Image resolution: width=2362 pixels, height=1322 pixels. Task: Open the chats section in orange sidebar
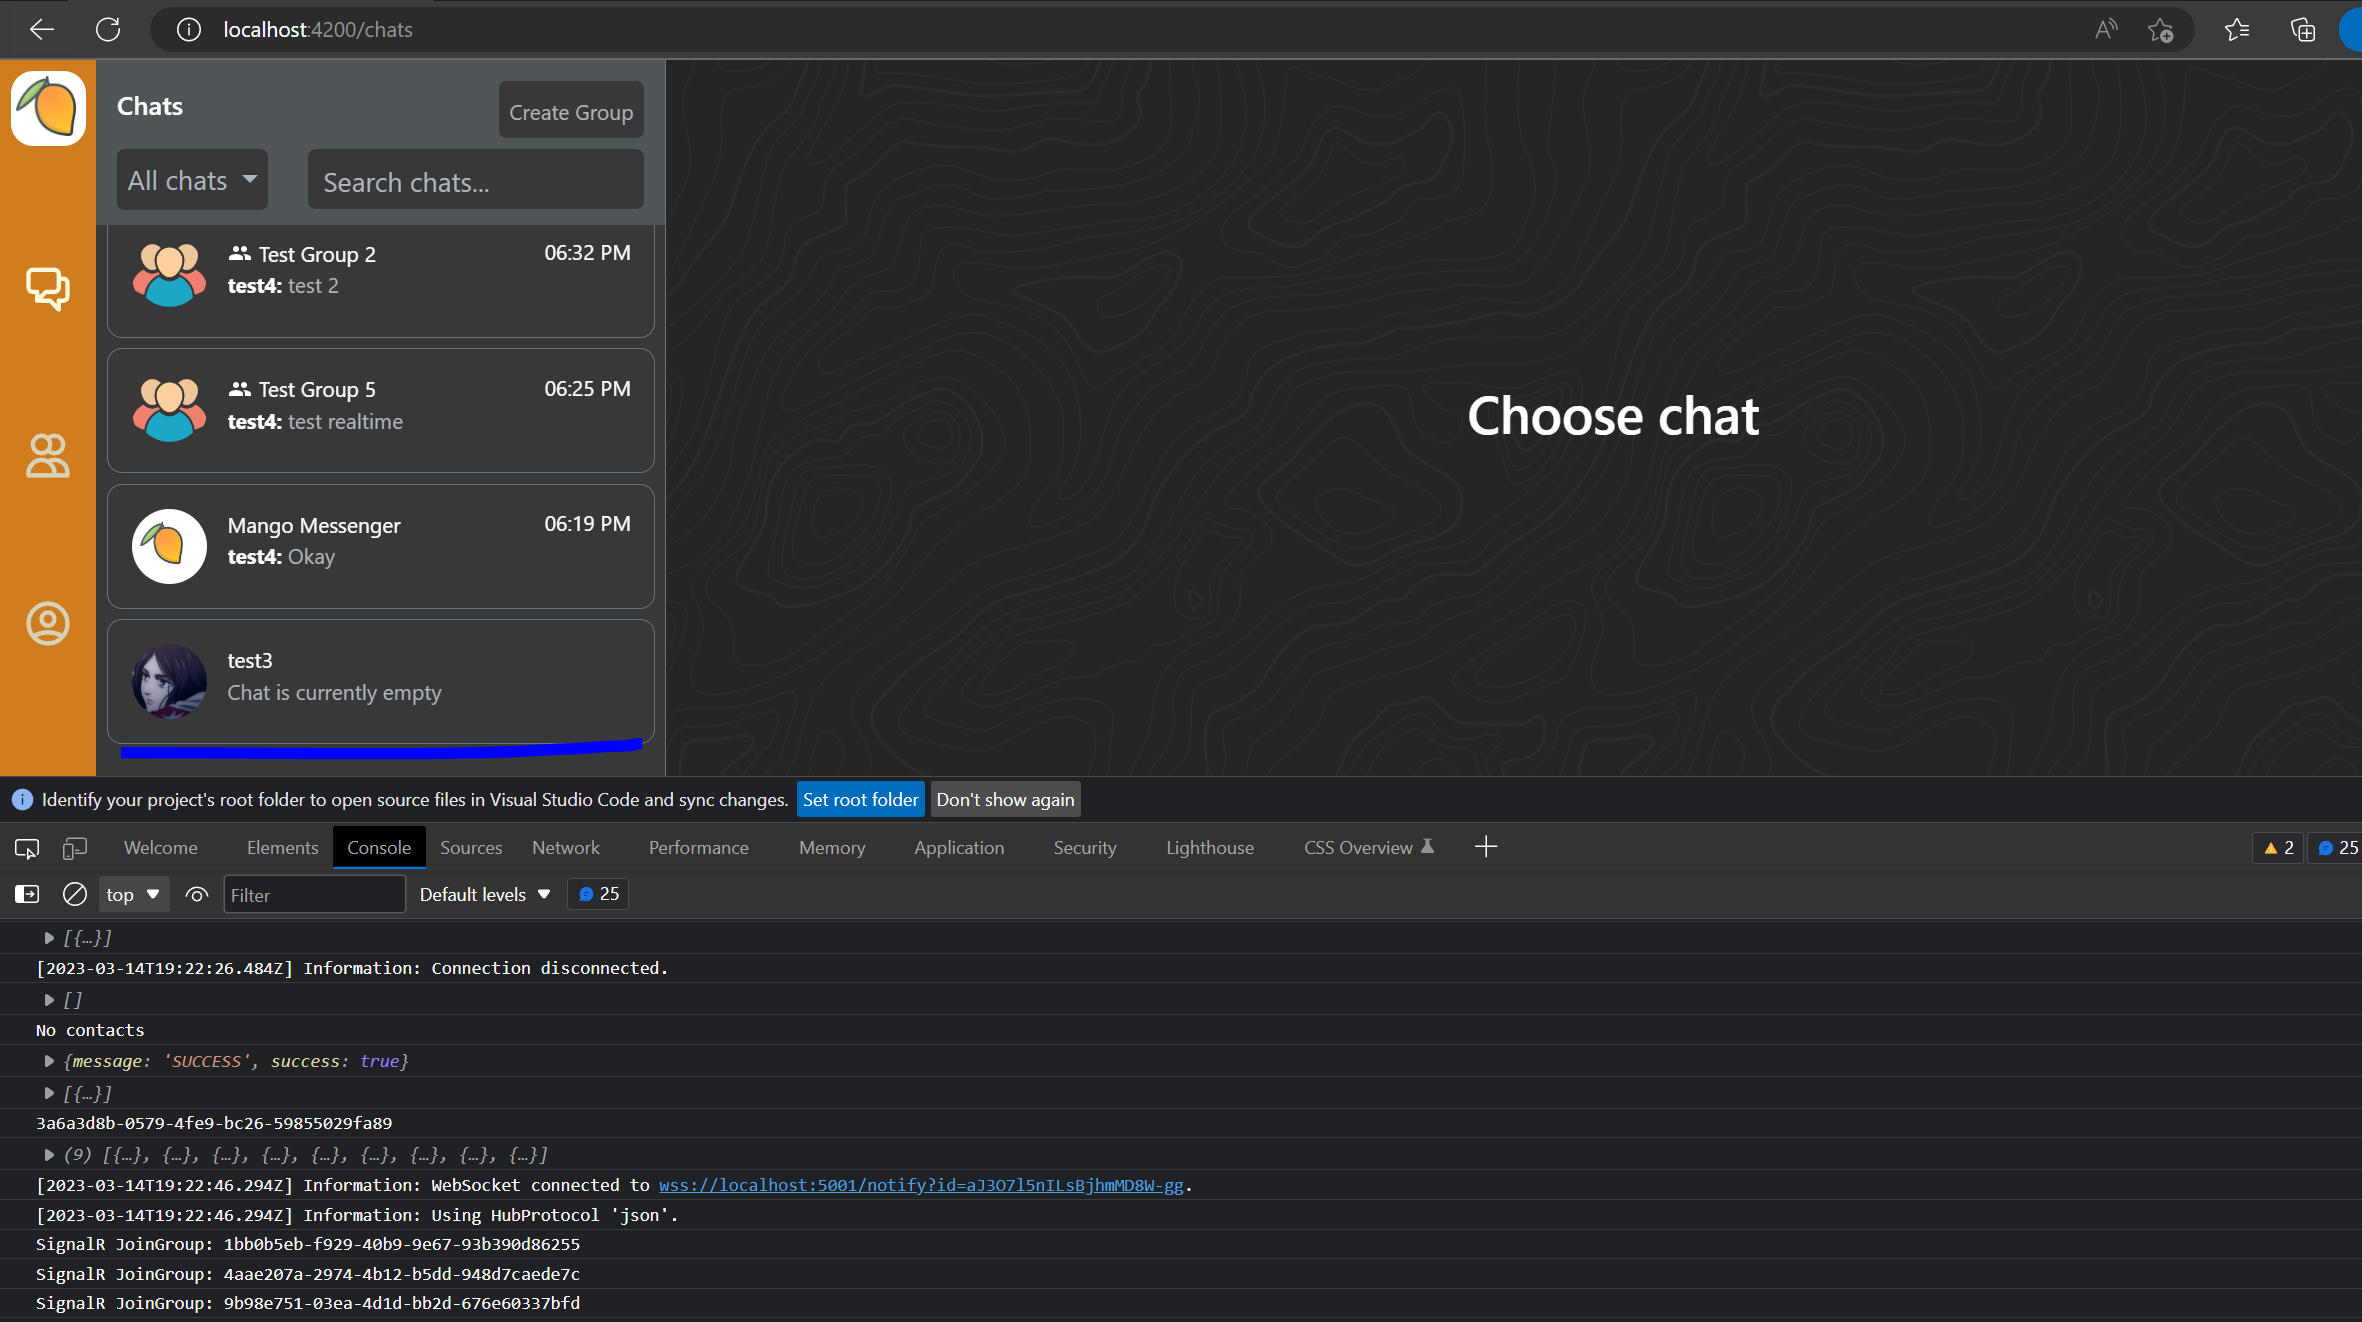tap(47, 289)
